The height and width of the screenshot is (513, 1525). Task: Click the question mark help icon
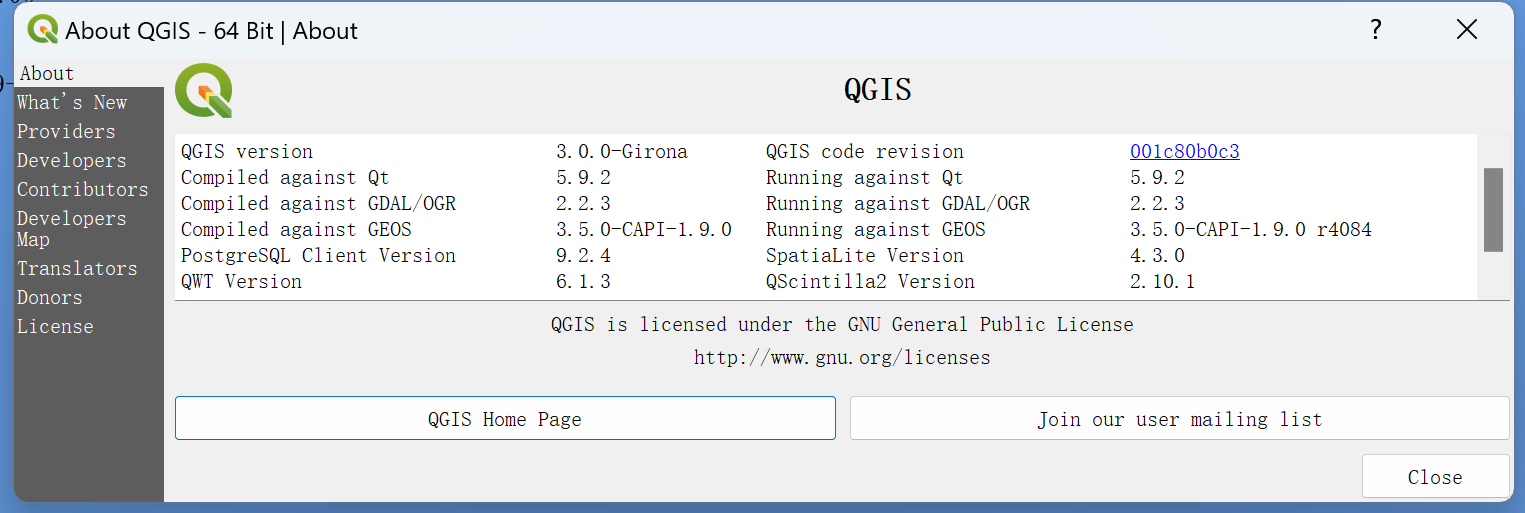[1376, 30]
